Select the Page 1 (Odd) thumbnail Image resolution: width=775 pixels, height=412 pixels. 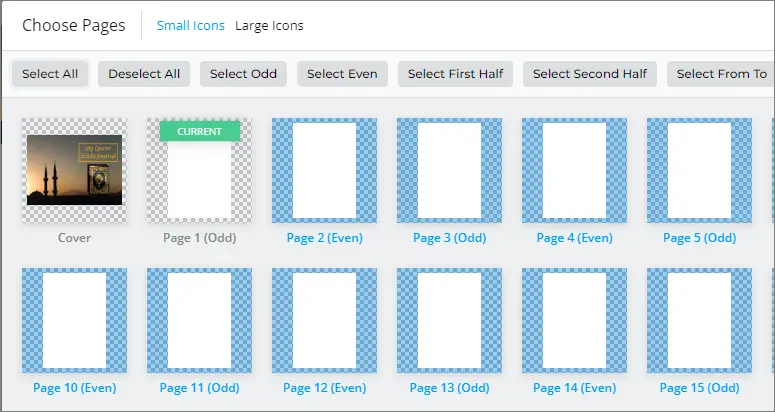coord(199,170)
